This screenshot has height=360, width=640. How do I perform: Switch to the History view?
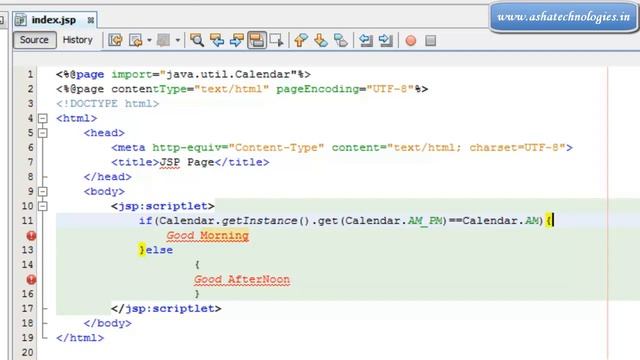pos(78,40)
